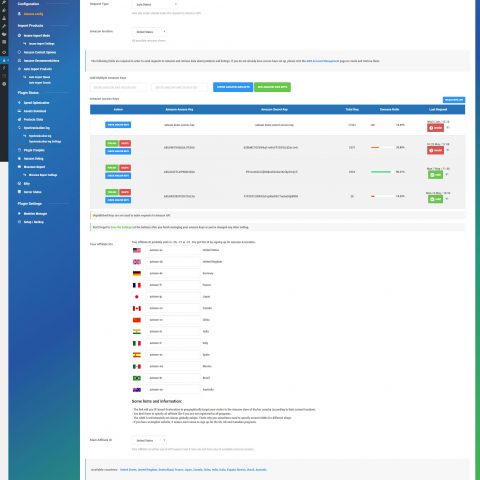Click the Modules Manager sidebar icon
The image size is (480, 480).
(19, 213)
